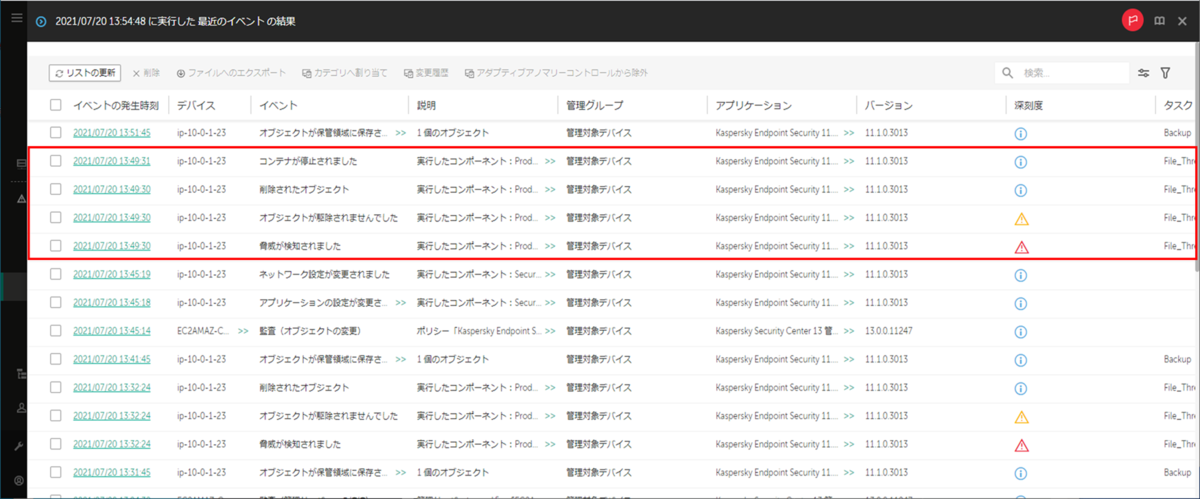1200x499 pixels.
Task: Click 削除 delete toolbar item
Action: click(146, 73)
